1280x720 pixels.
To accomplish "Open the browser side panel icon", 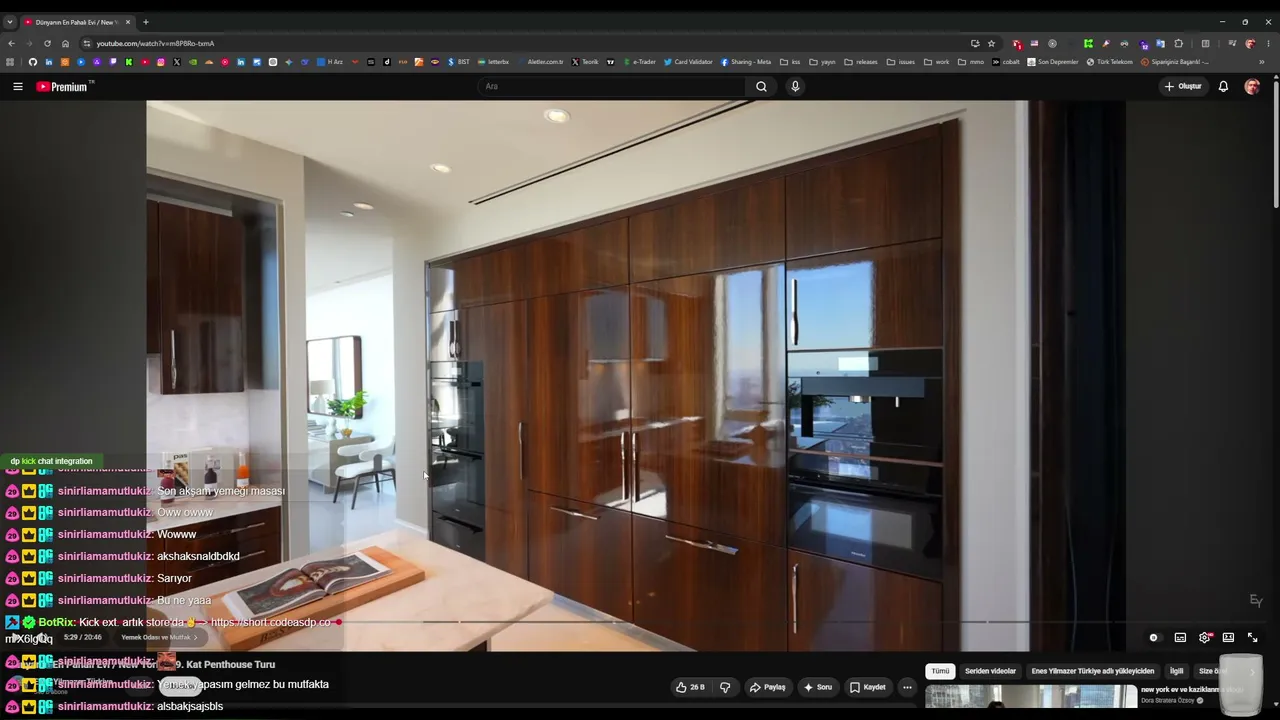I will (x=1205, y=43).
